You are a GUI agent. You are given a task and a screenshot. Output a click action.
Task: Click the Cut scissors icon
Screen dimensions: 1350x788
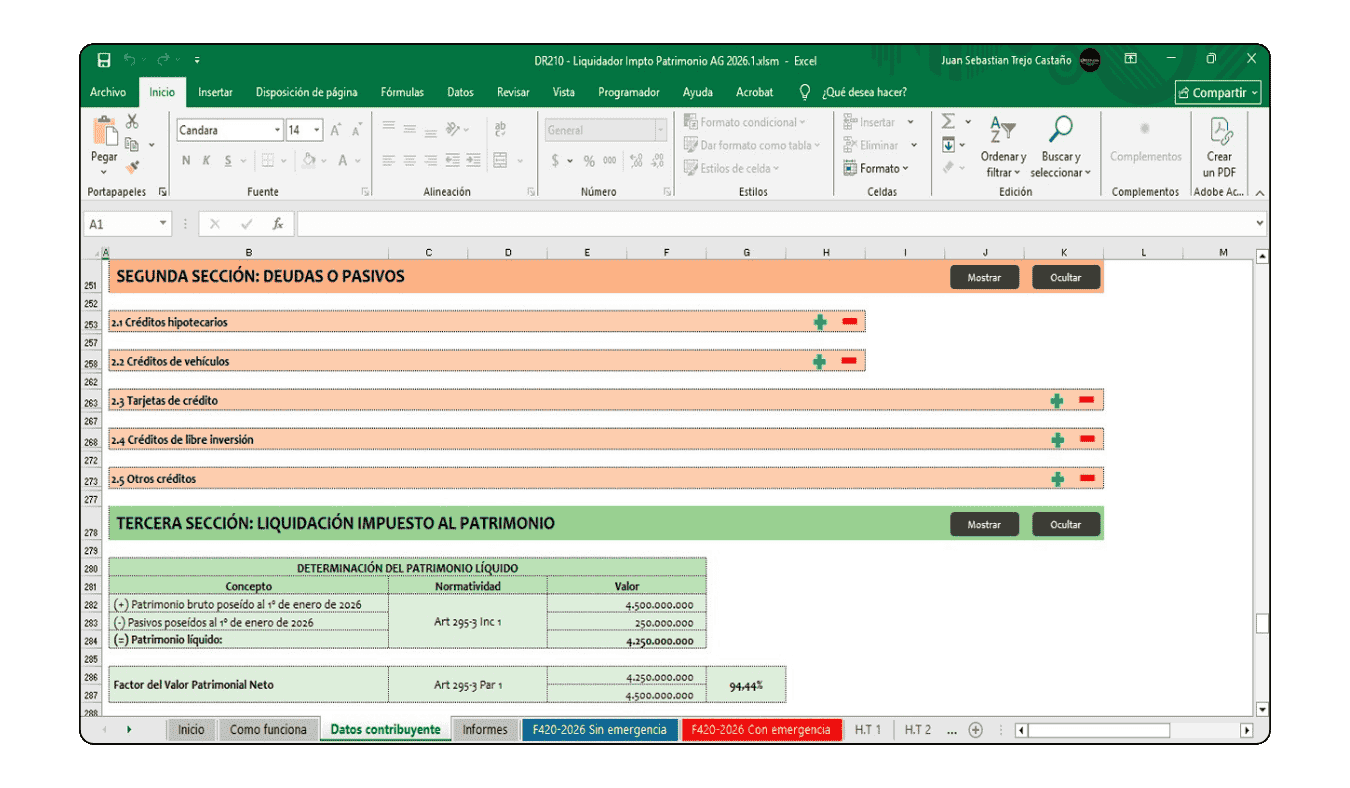click(132, 122)
